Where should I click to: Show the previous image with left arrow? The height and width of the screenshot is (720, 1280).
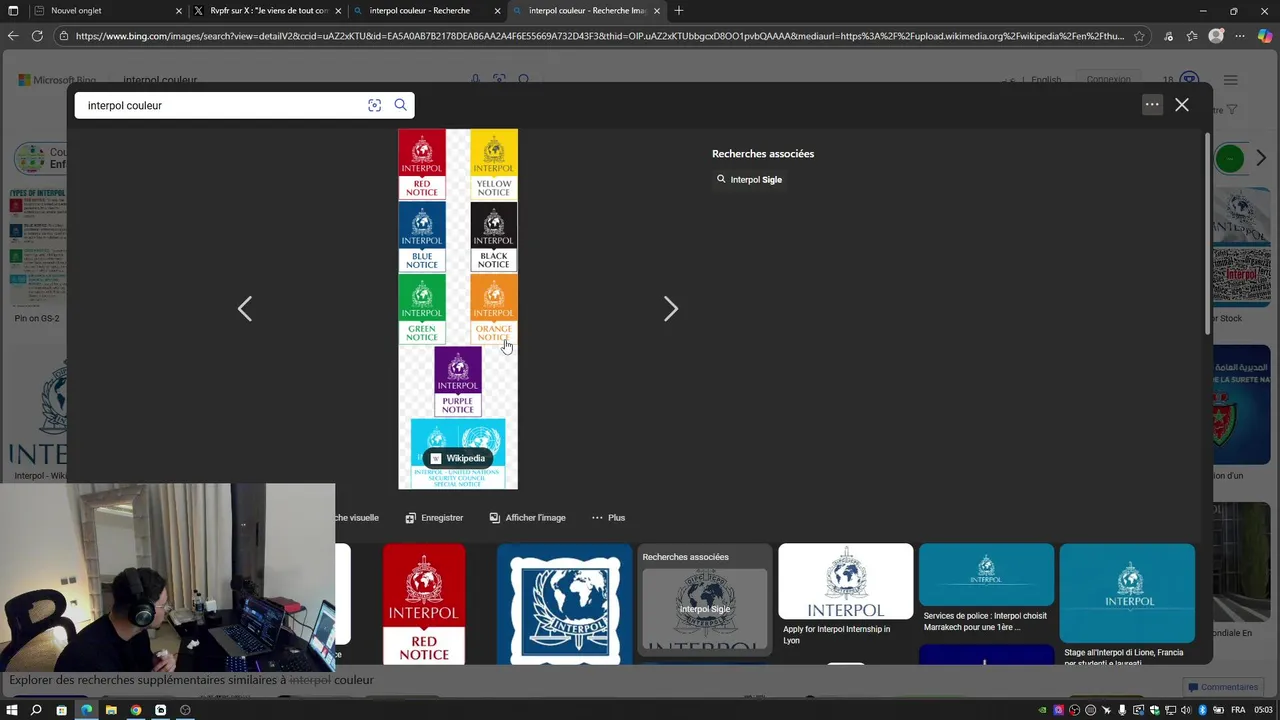(245, 309)
